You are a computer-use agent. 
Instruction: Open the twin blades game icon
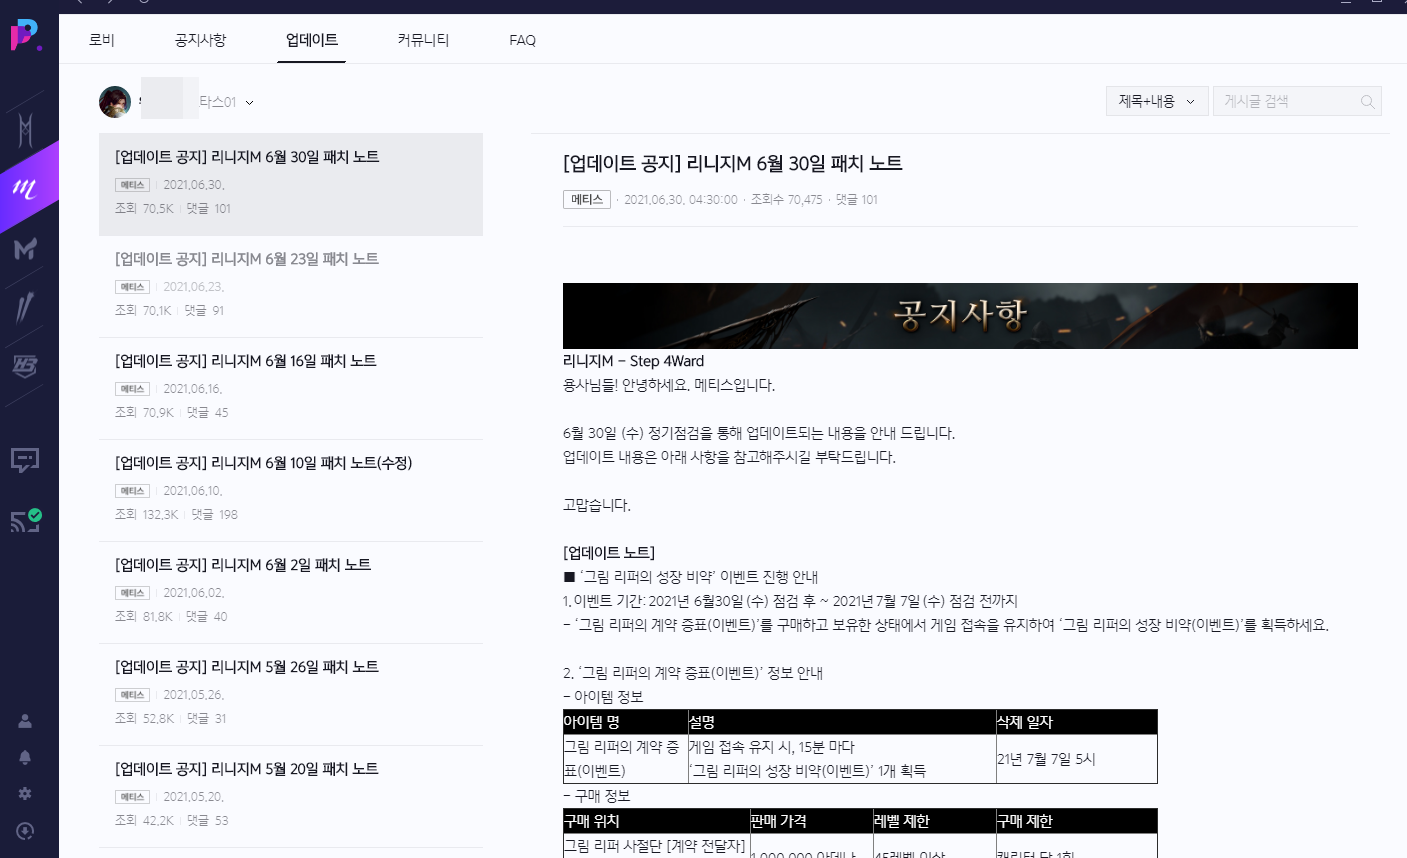(25, 307)
